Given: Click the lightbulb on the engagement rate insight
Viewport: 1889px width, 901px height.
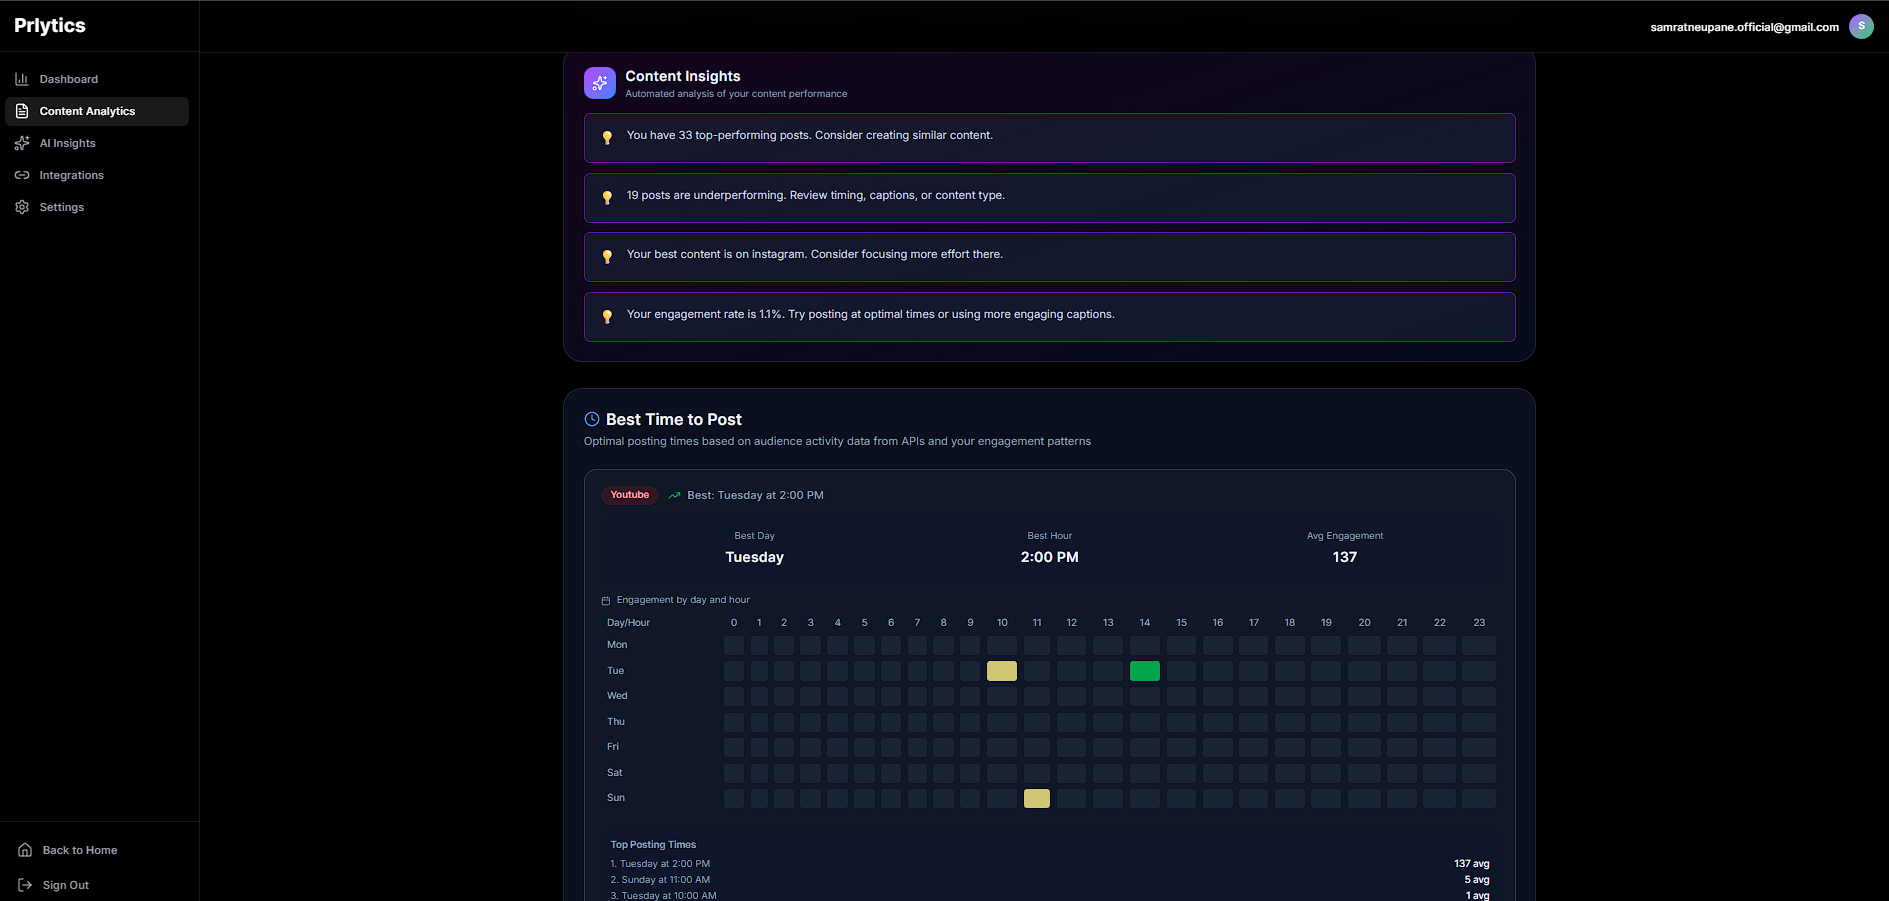Looking at the screenshot, I should (607, 317).
